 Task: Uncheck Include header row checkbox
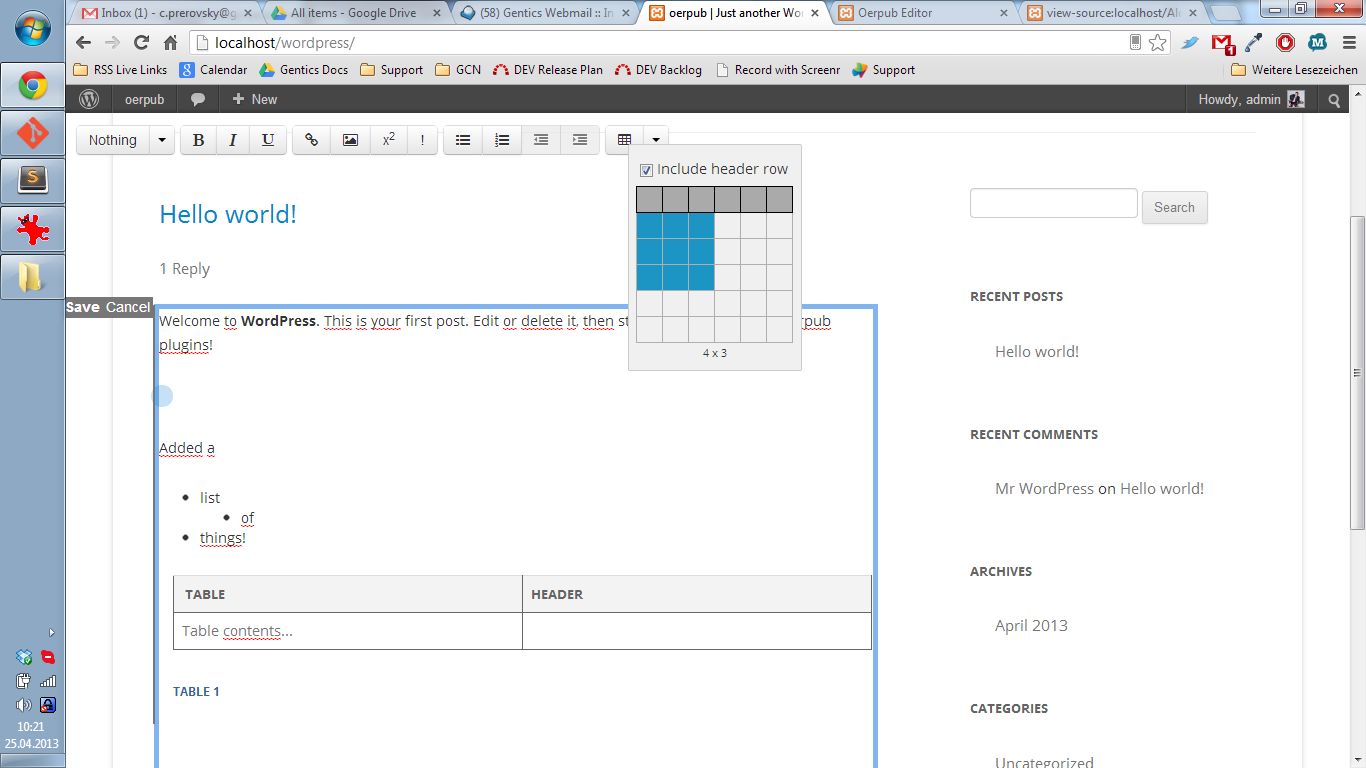[x=646, y=170]
